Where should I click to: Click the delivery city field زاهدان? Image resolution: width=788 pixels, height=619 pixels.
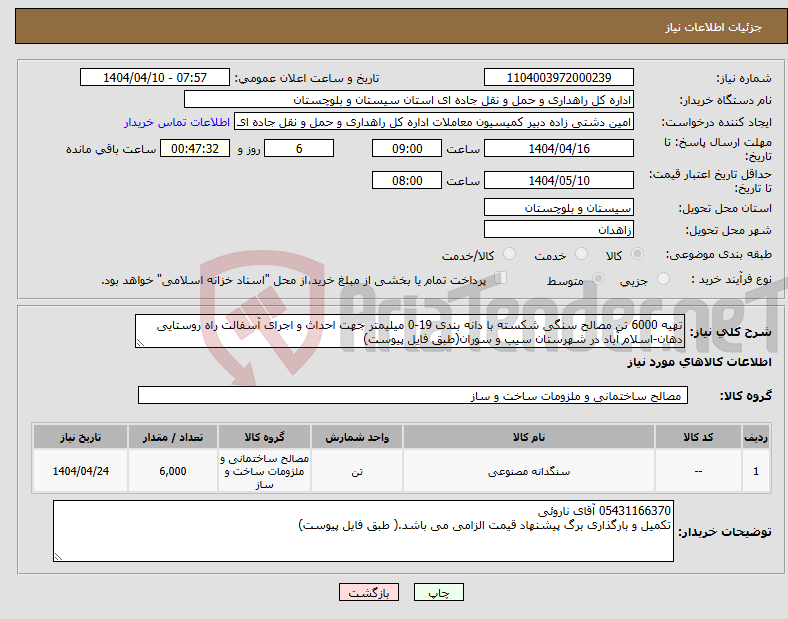click(x=558, y=229)
